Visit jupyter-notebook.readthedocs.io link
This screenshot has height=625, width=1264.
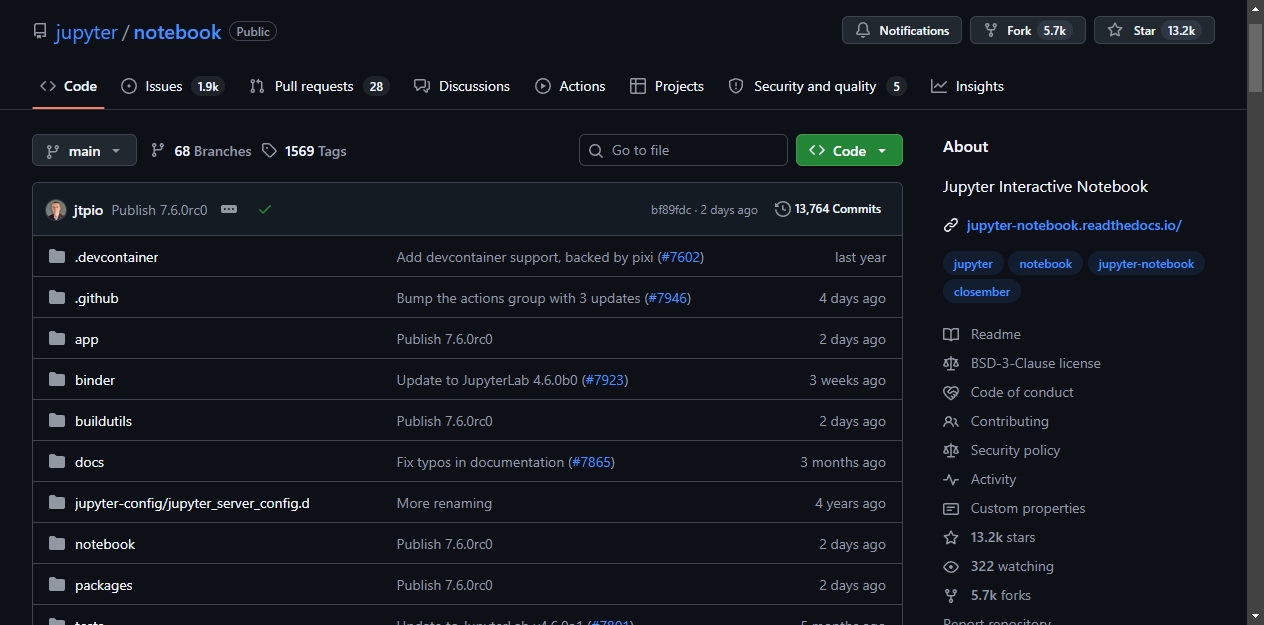(x=1074, y=225)
